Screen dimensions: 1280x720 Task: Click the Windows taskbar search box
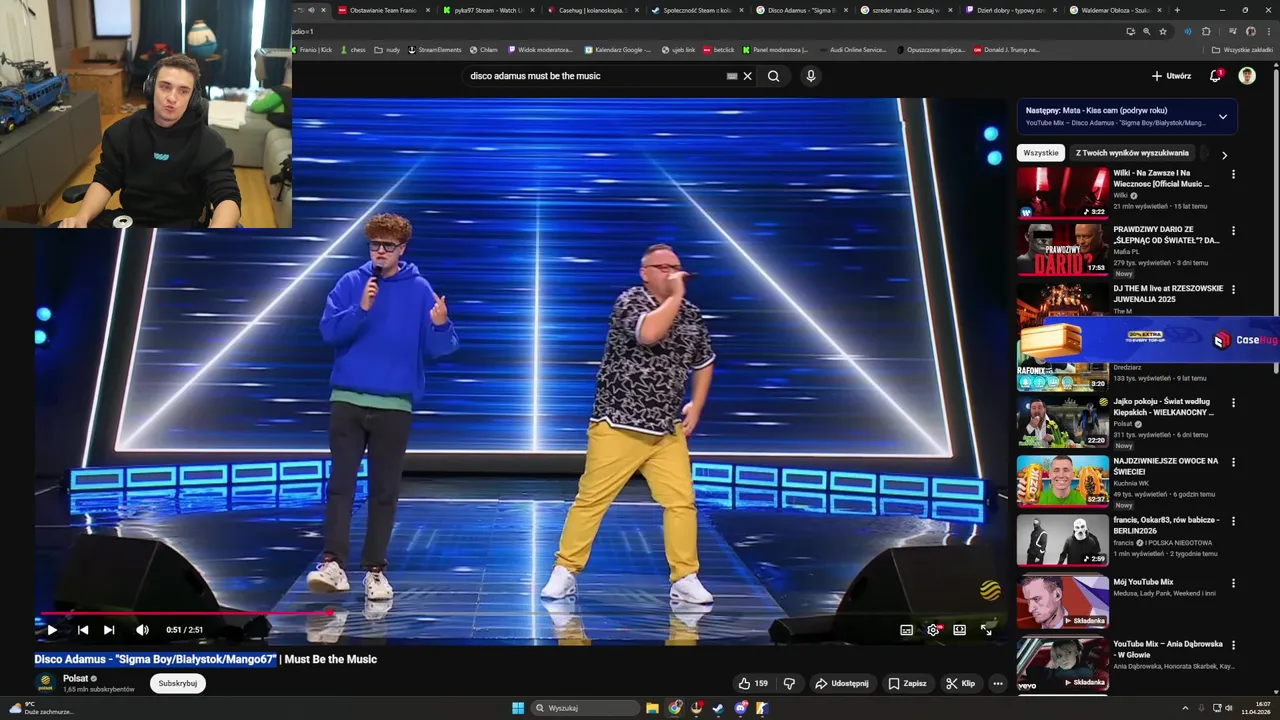[x=585, y=708]
